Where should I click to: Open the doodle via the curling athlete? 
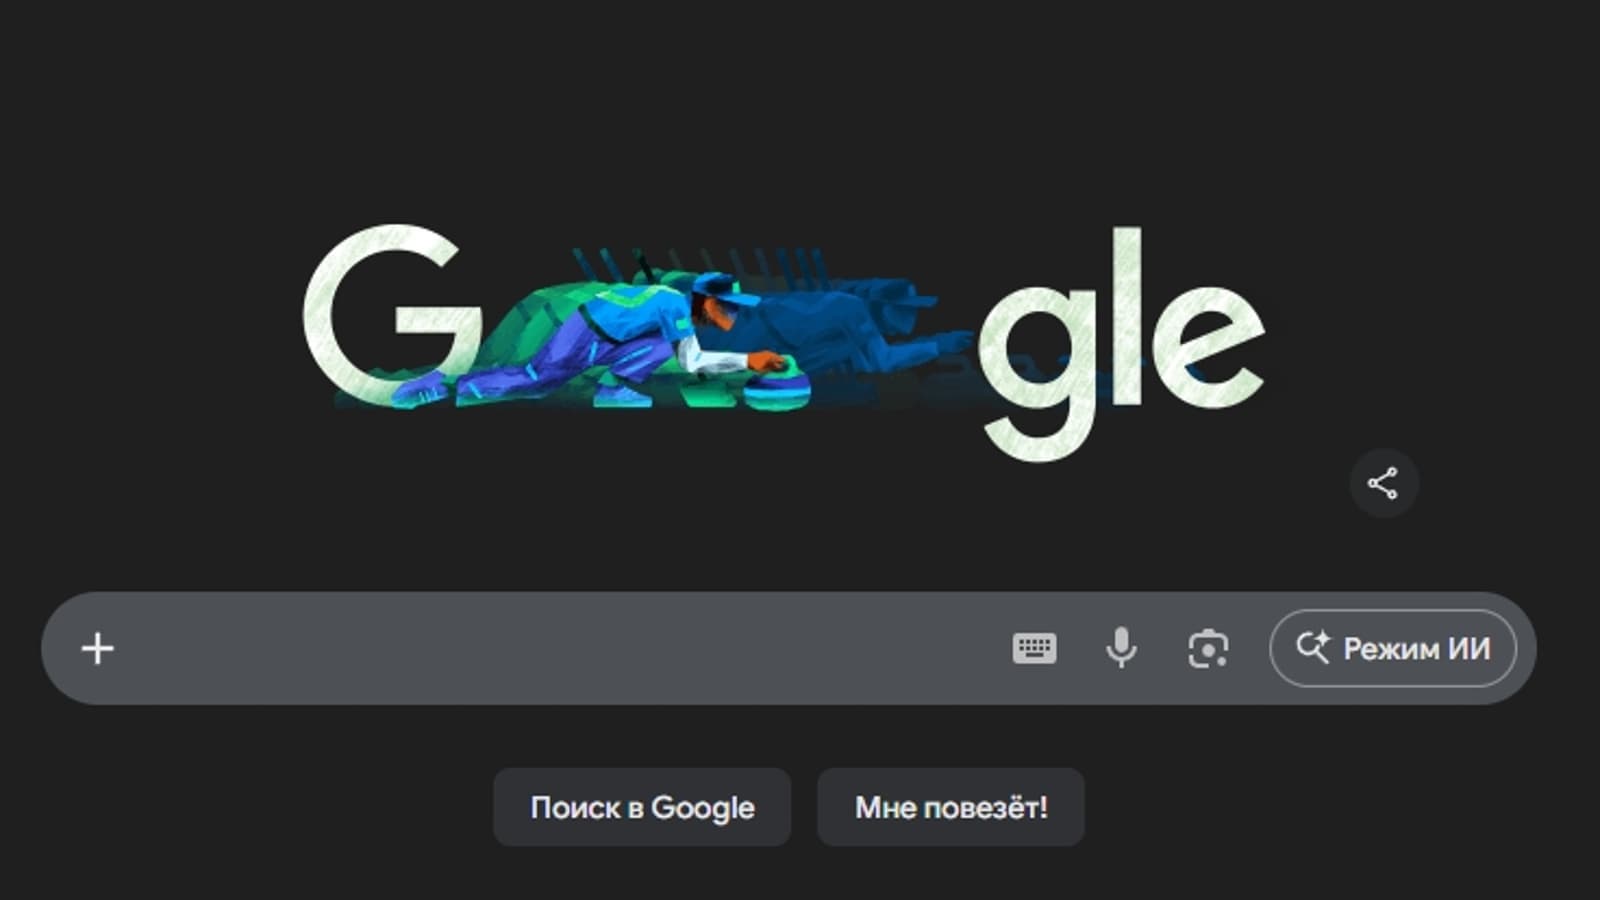(x=600, y=340)
